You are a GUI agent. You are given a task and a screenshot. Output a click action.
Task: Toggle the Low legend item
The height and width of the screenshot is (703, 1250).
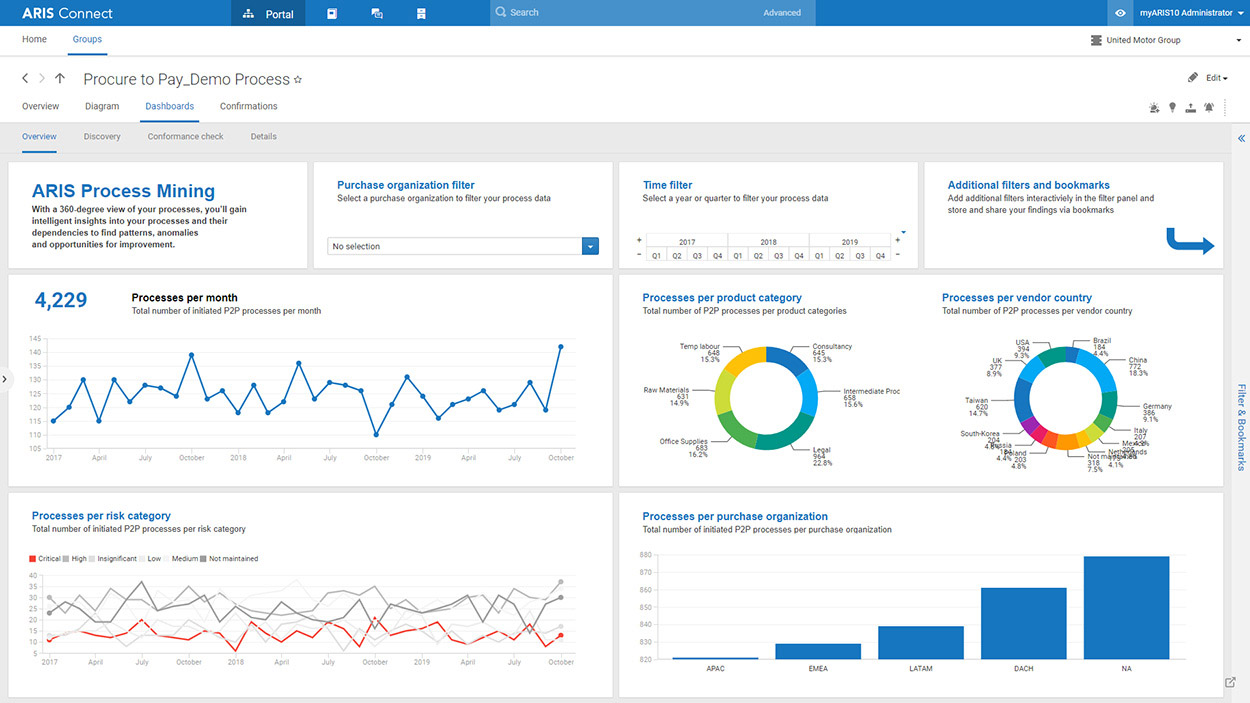[149, 559]
